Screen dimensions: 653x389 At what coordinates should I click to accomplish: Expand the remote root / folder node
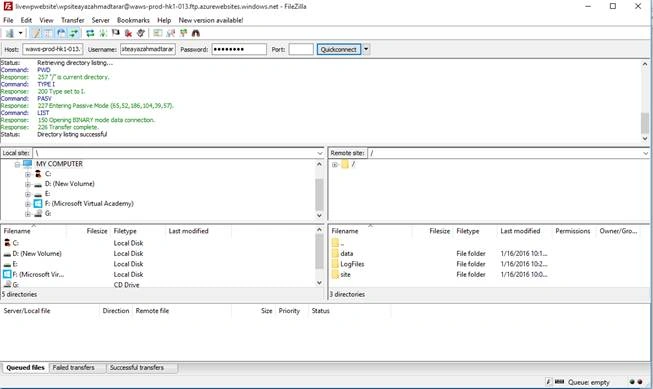[334, 165]
